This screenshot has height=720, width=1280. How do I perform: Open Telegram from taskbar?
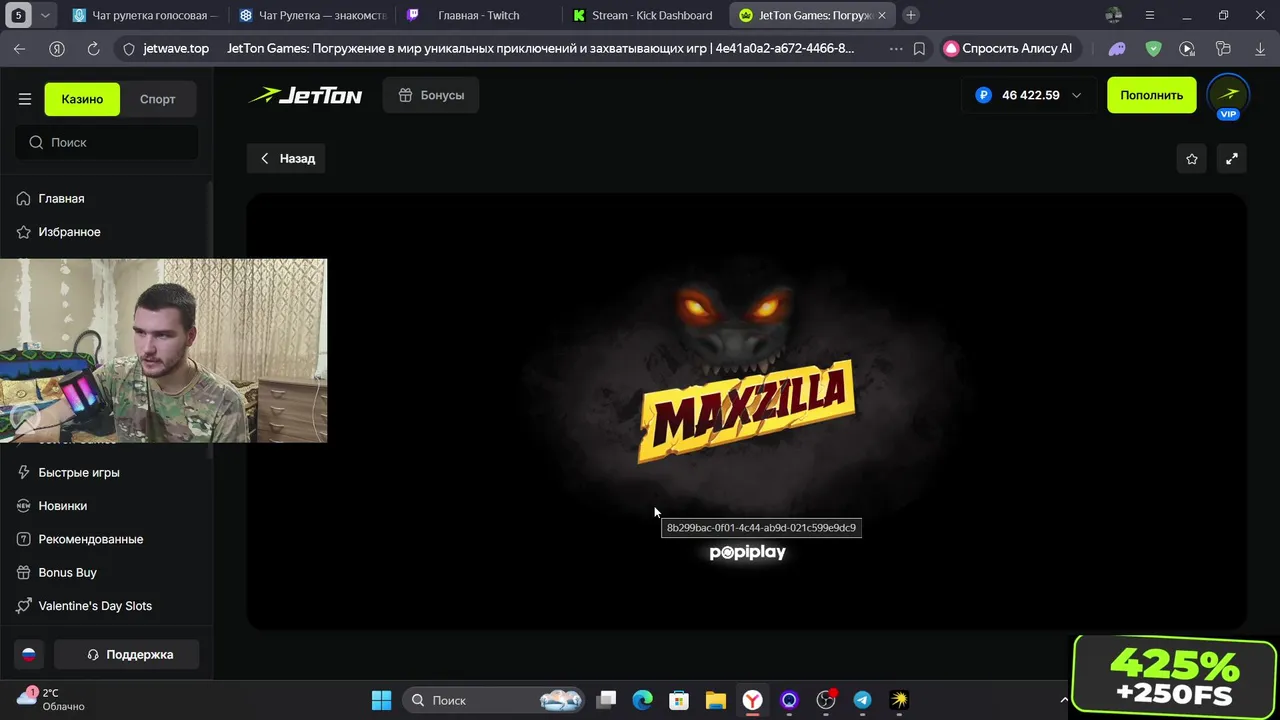pos(862,700)
